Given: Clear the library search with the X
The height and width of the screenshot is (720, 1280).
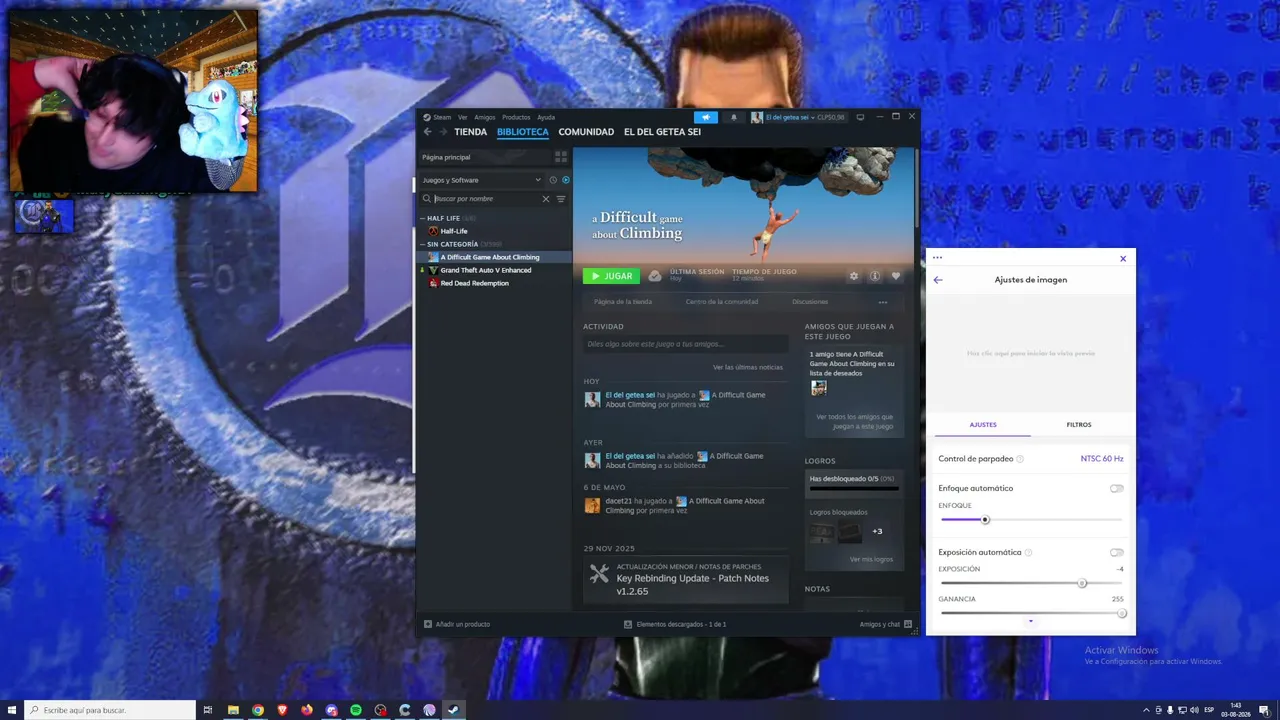Looking at the screenshot, I should 546,199.
